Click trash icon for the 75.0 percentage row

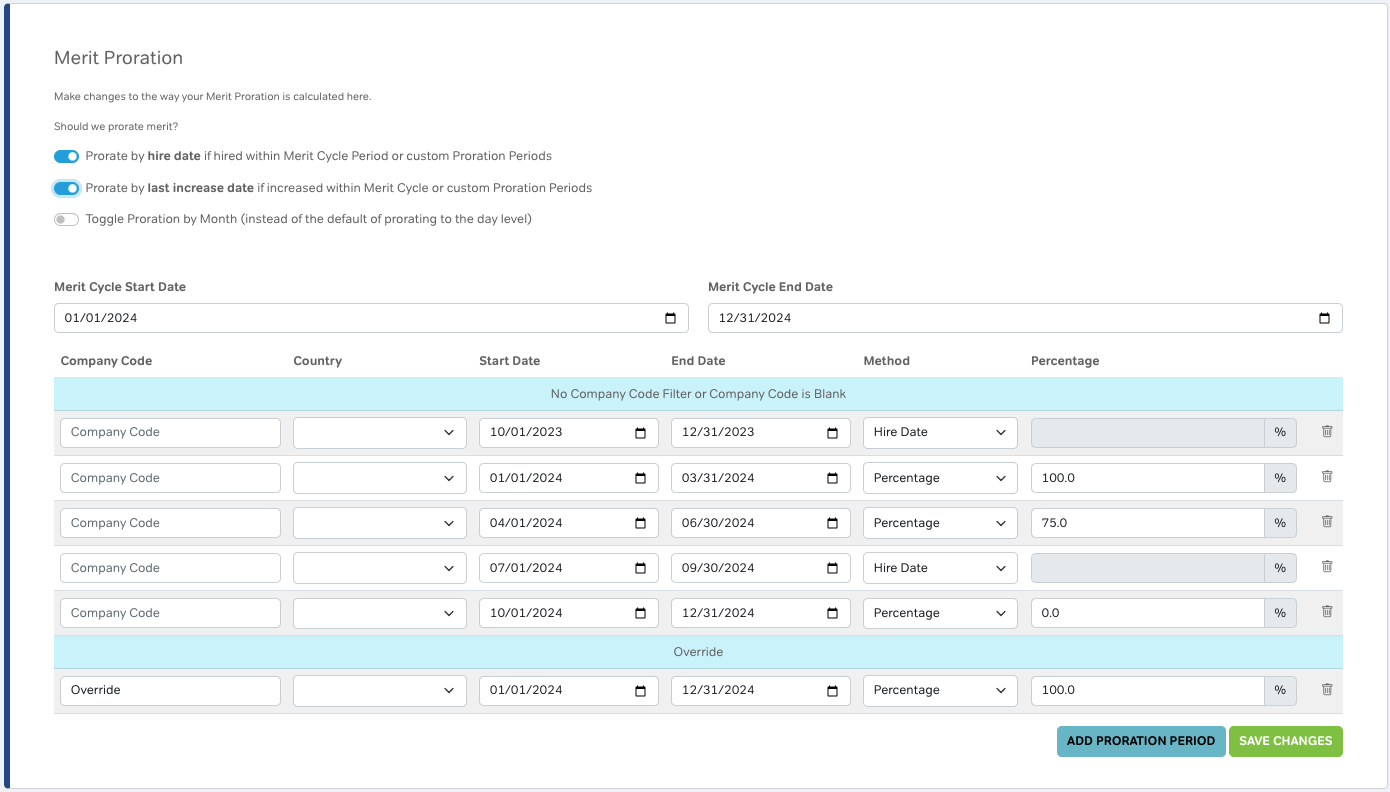tap(1327, 522)
